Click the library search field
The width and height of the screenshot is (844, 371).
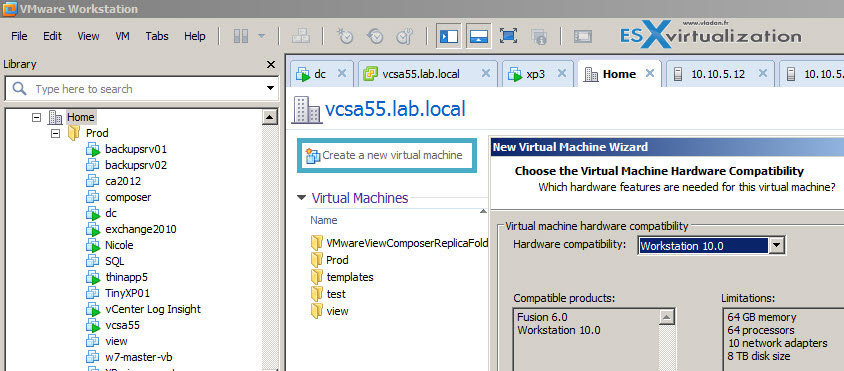[142, 89]
